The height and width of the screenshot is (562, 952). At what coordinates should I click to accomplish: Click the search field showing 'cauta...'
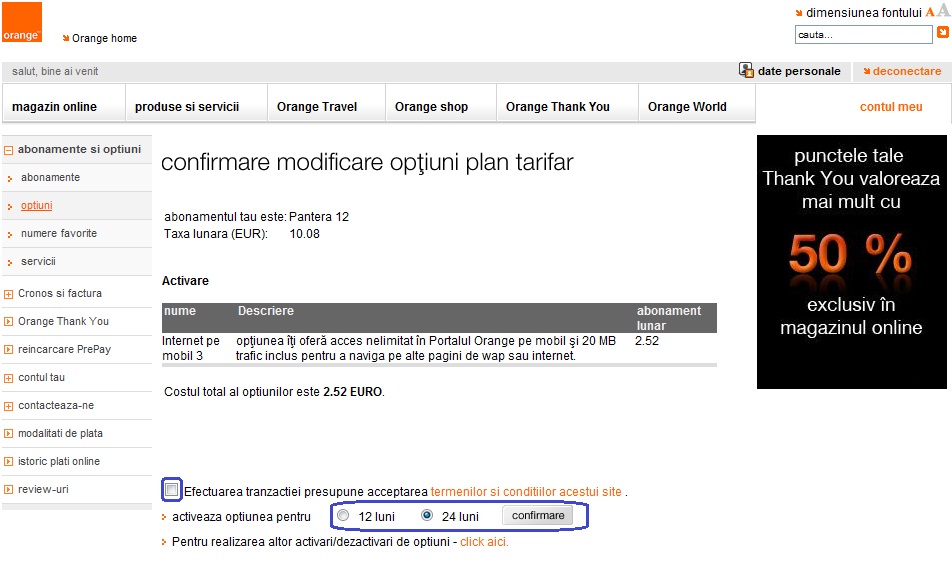863,35
